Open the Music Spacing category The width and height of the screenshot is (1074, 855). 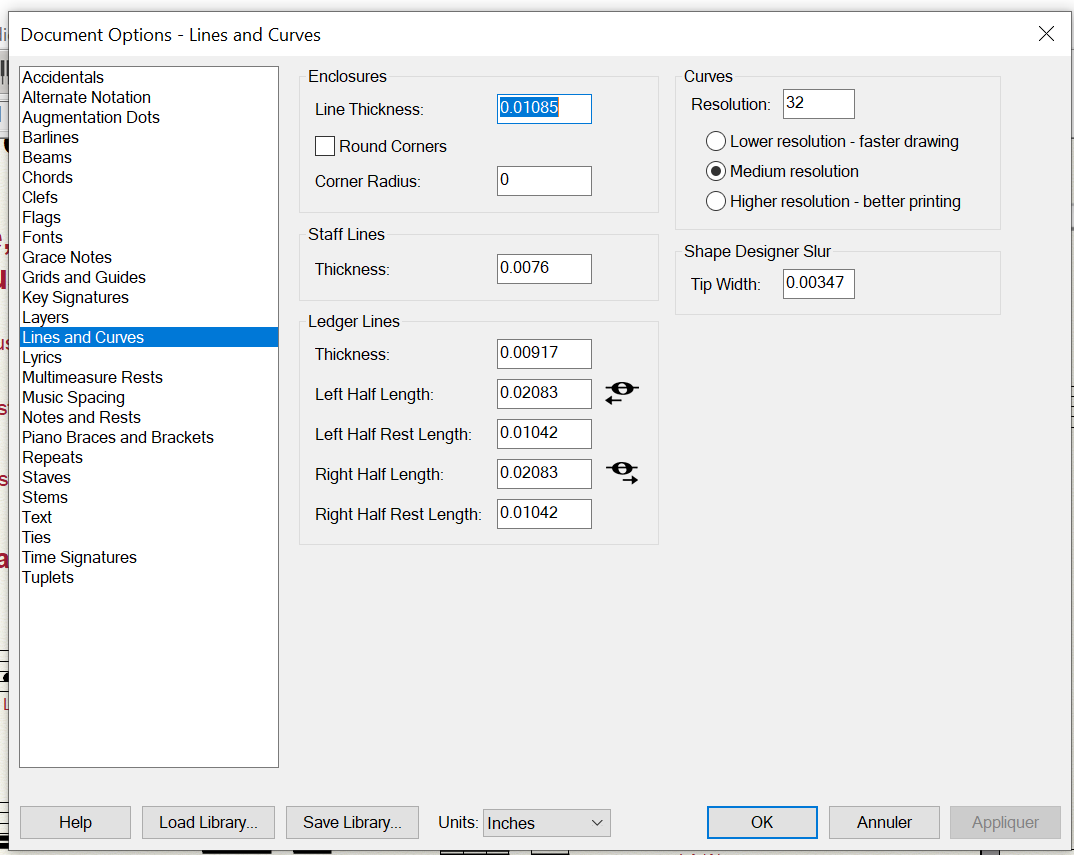point(73,397)
